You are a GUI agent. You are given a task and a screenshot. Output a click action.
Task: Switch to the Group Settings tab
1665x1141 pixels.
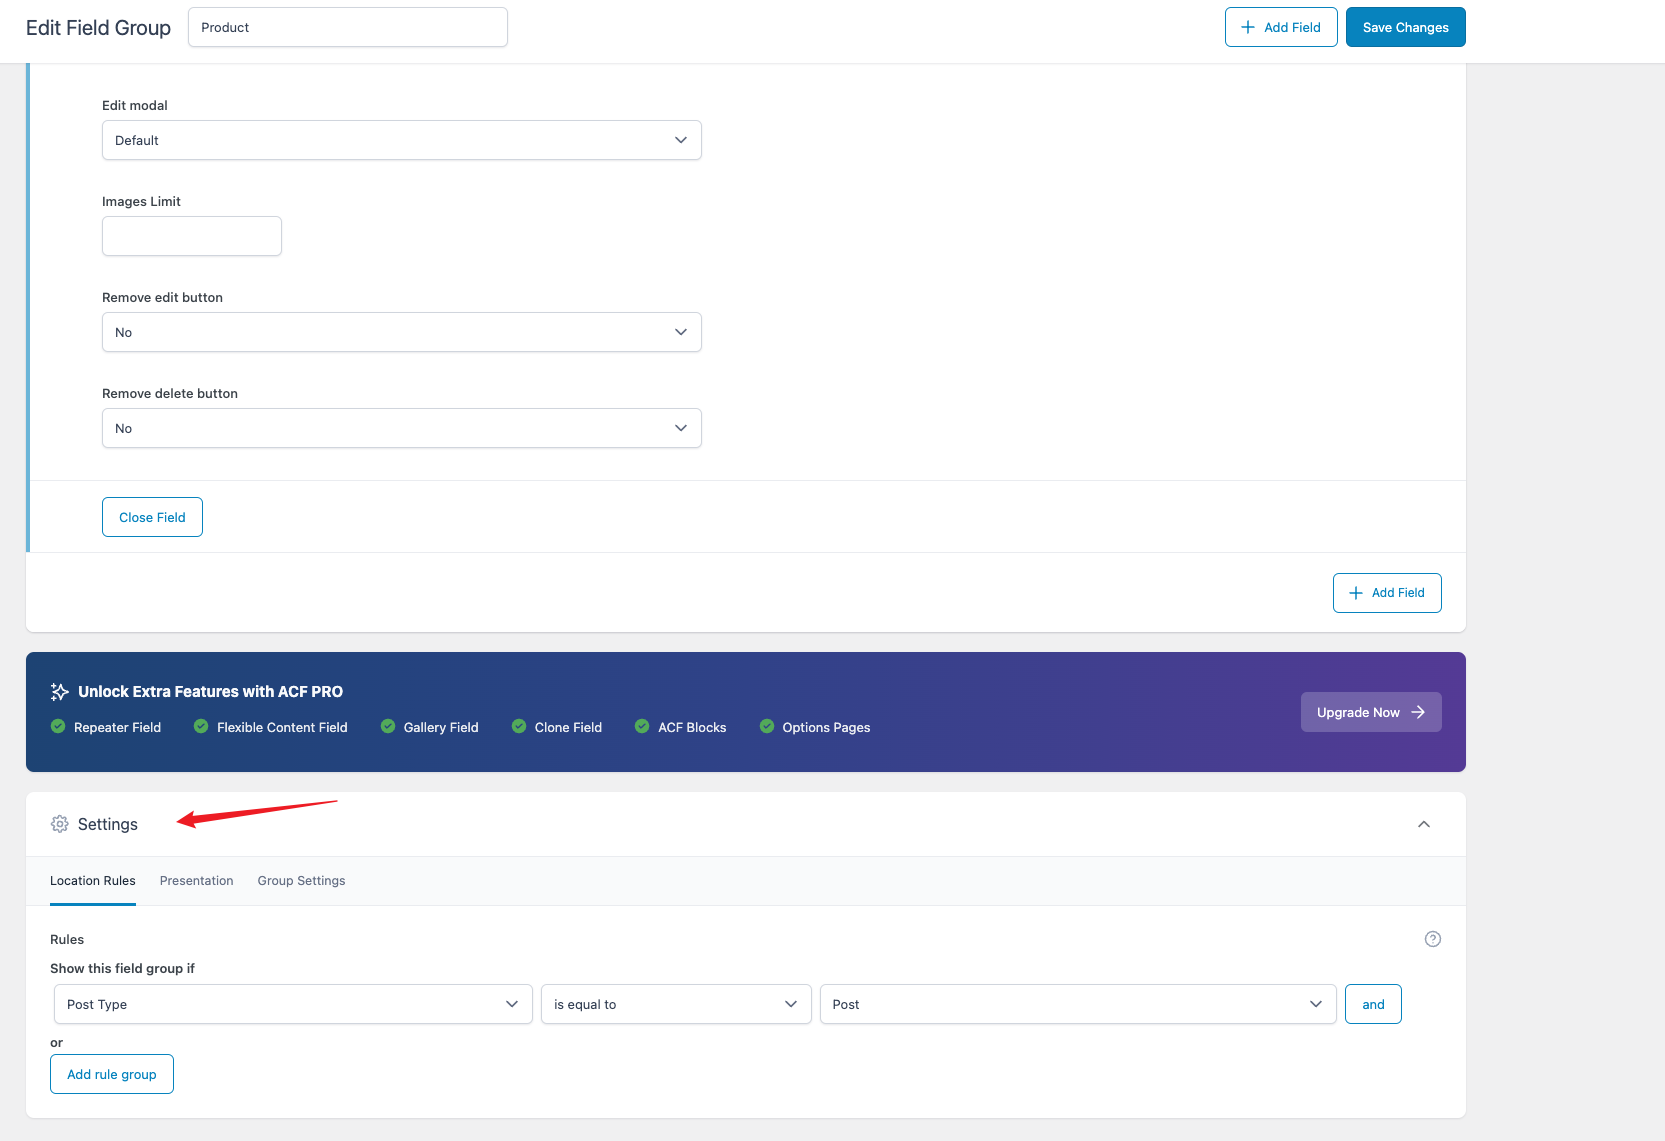[301, 881]
